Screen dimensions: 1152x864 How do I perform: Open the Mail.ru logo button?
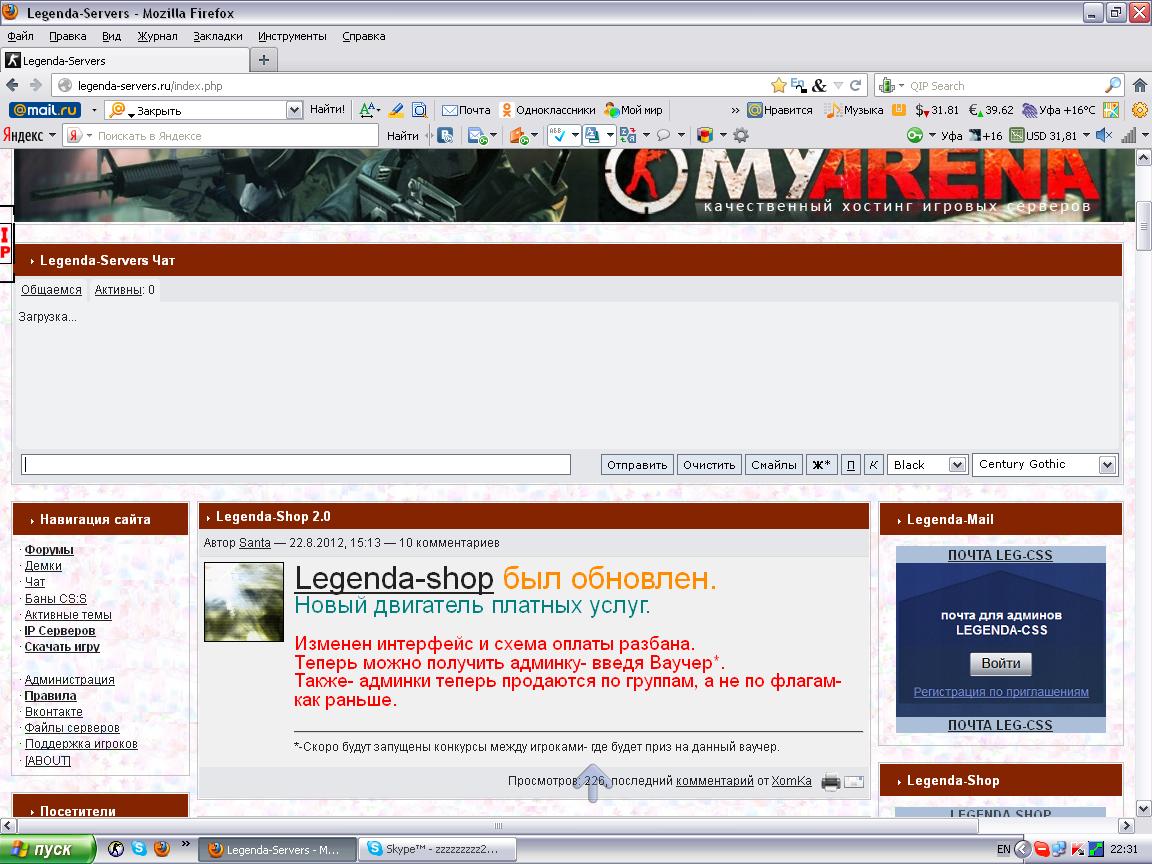pyautogui.click(x=45, y=110)
